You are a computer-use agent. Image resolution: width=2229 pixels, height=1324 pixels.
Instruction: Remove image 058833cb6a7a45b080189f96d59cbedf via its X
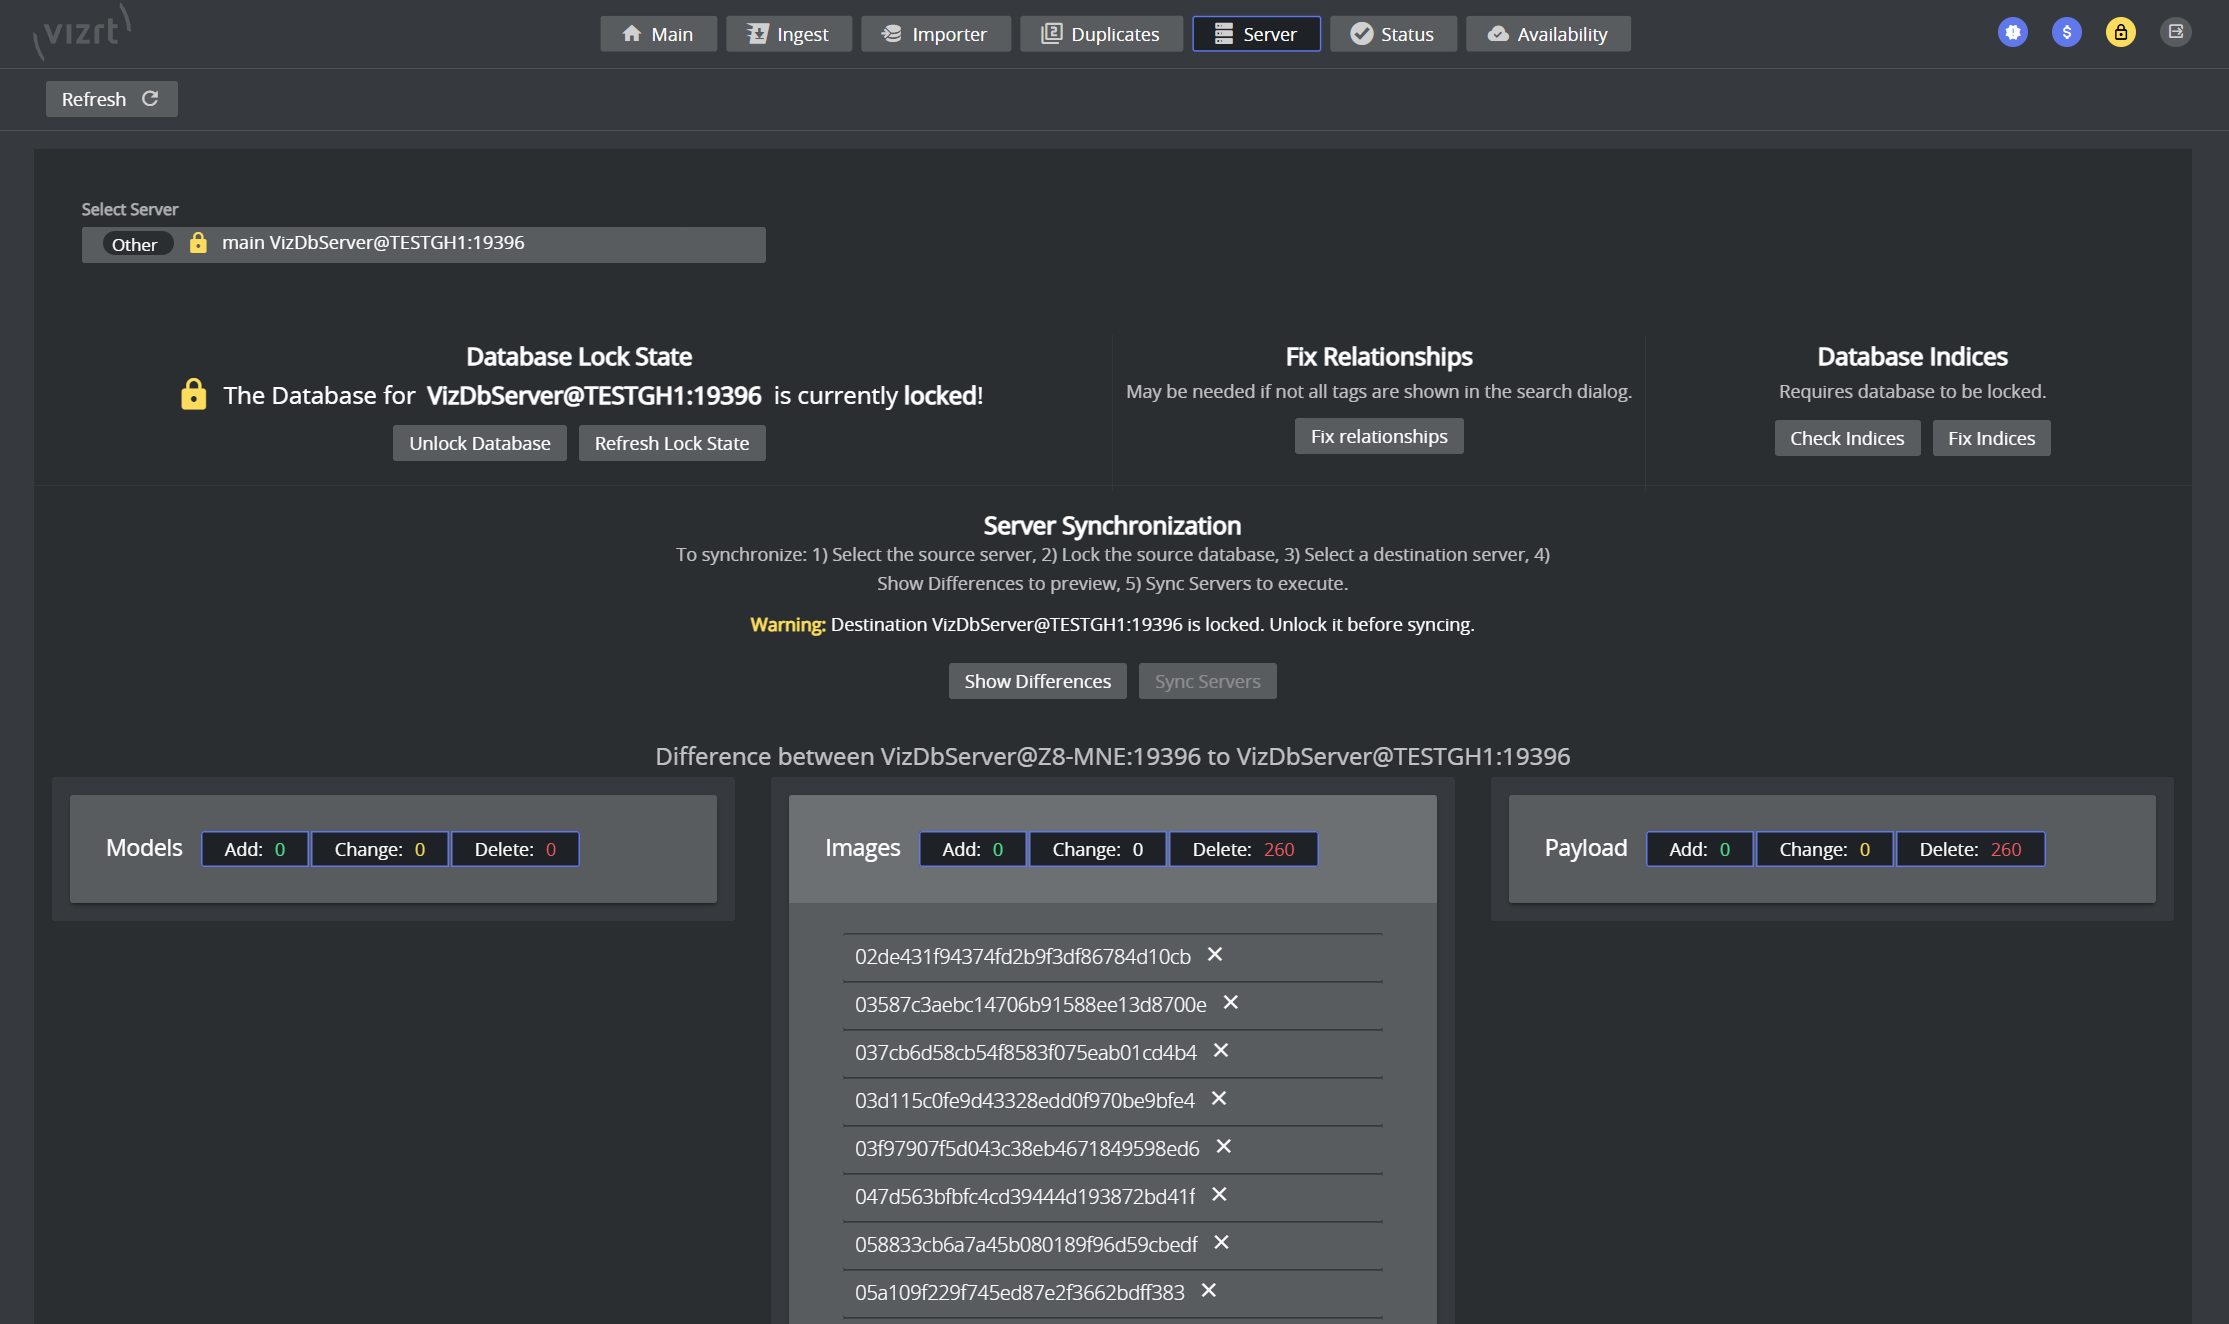tap(1222, 1243)
